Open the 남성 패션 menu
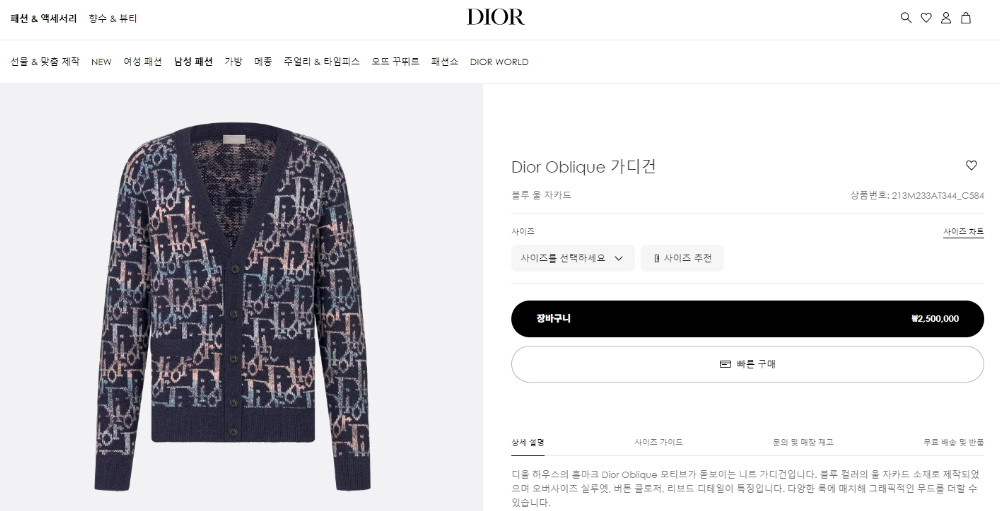 193,62
